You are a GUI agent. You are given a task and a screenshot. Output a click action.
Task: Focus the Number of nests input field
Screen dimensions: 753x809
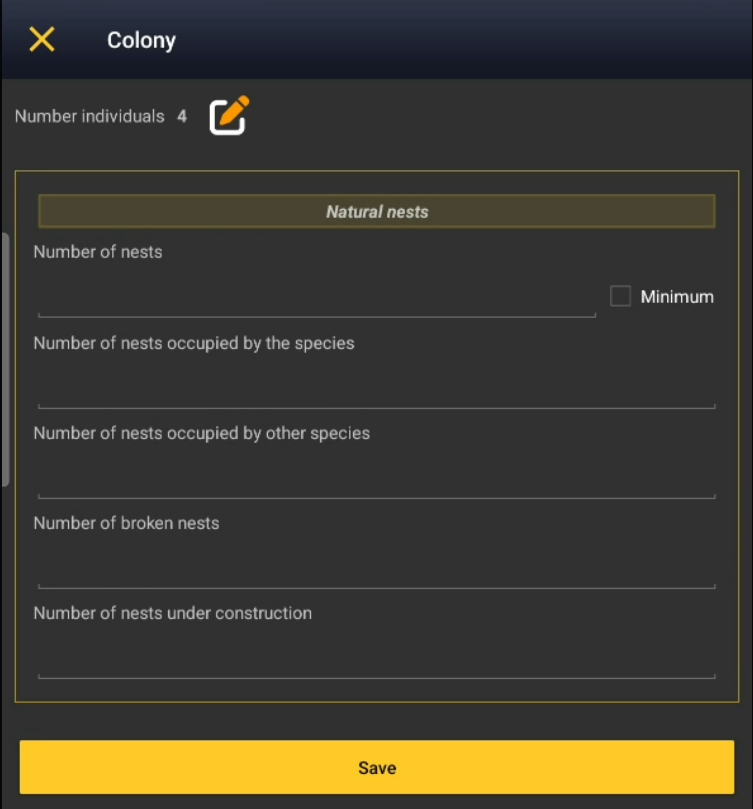pos(316,298)
